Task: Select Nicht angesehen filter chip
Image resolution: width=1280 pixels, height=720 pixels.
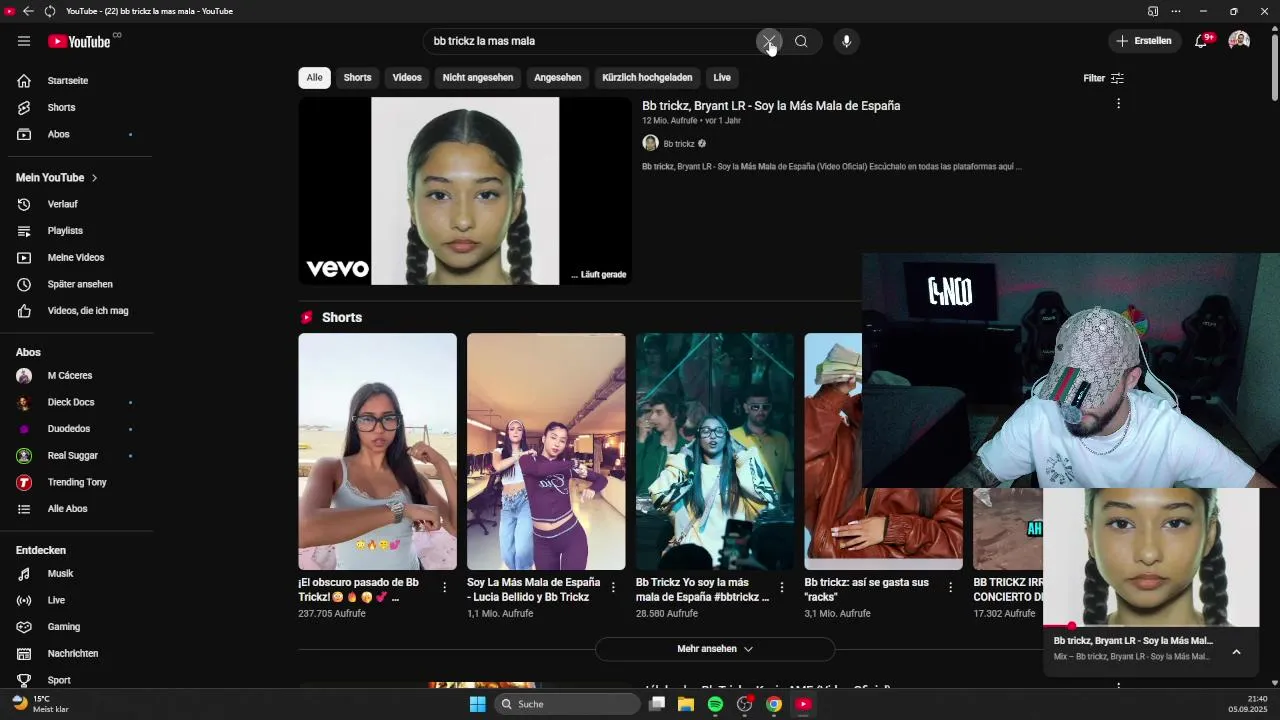Action: 478,78
